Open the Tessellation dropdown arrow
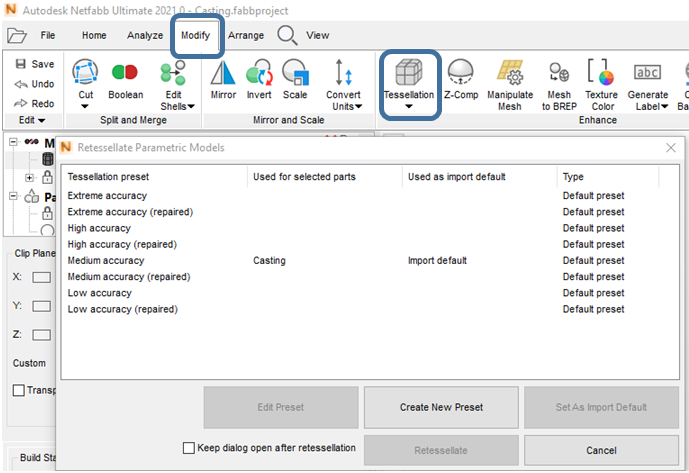The image size is (689, 473). click(409, 106)
